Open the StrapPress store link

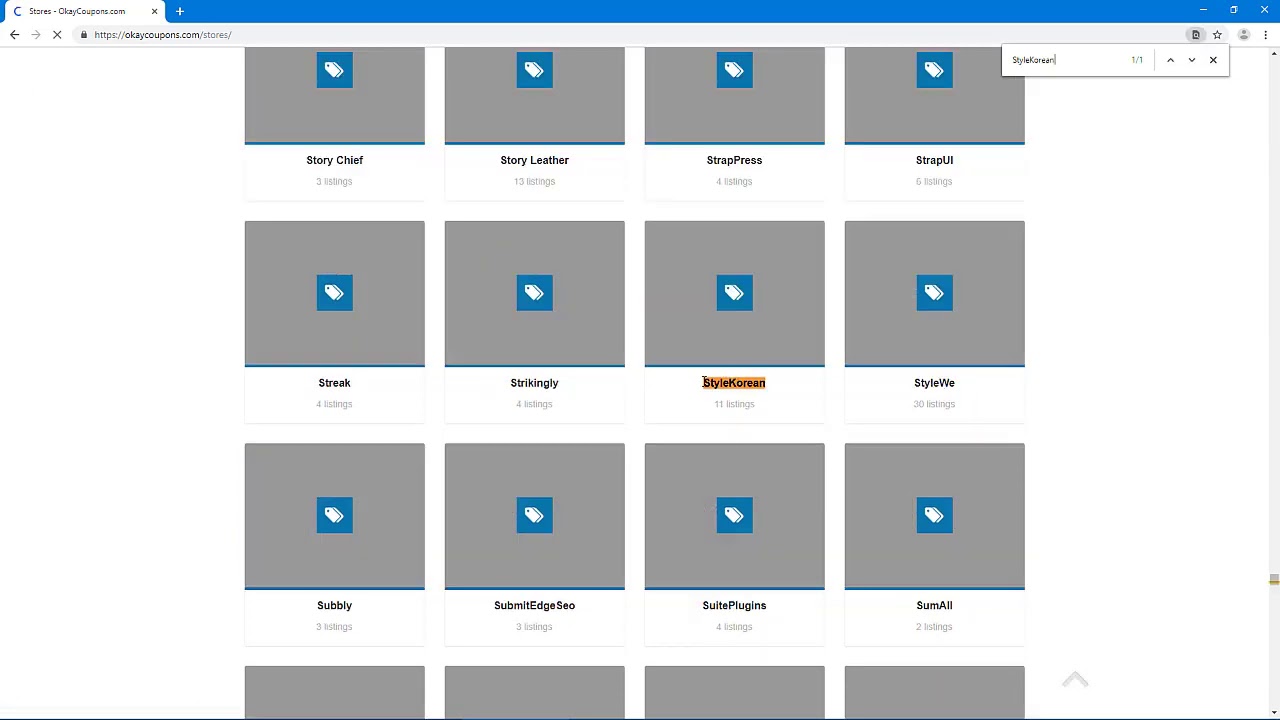(x=734, y=160)
